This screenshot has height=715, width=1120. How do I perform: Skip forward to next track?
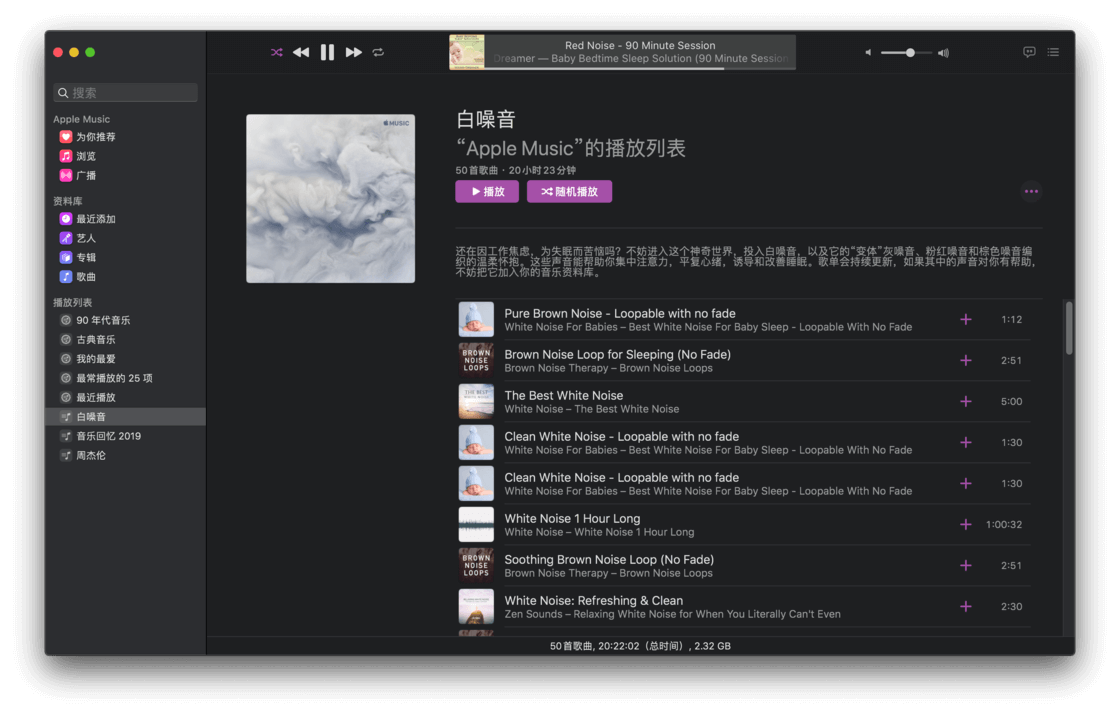(354, 52)
